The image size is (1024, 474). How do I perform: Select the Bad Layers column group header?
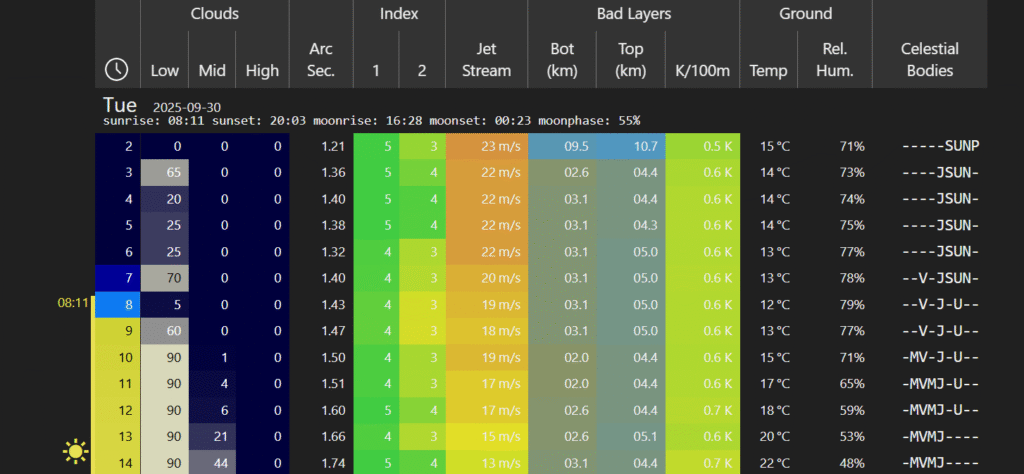633,14
